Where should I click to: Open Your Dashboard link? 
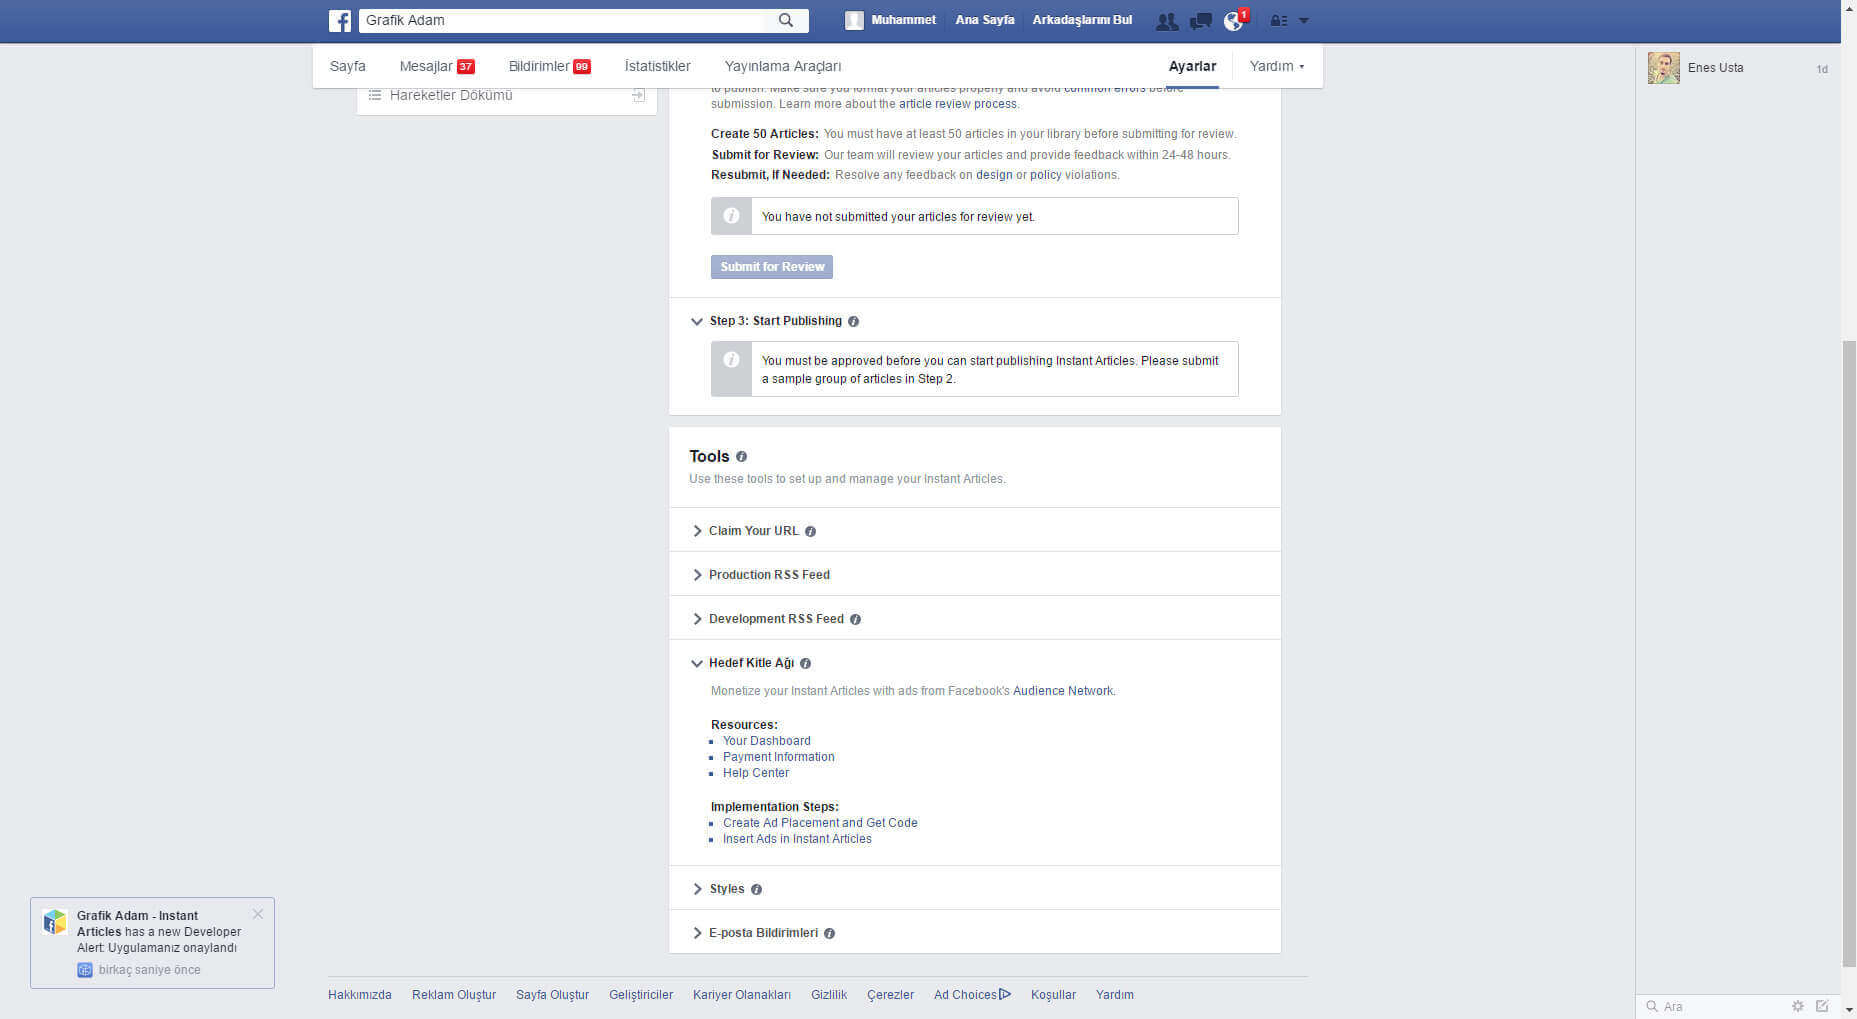coord(767,741)
